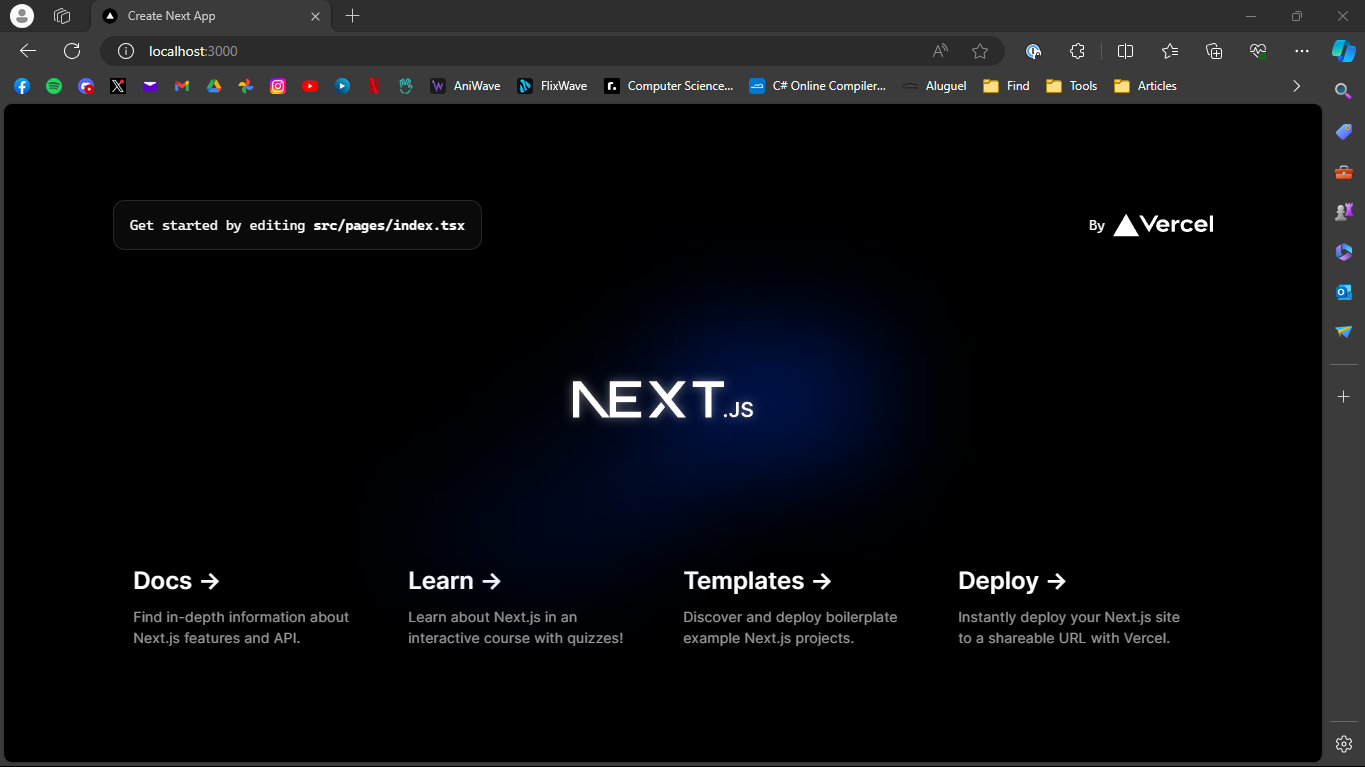The width and height of the screenshot is (1365, 767).
Task: Open the teal hand icon bookmark
Action: 406,86
